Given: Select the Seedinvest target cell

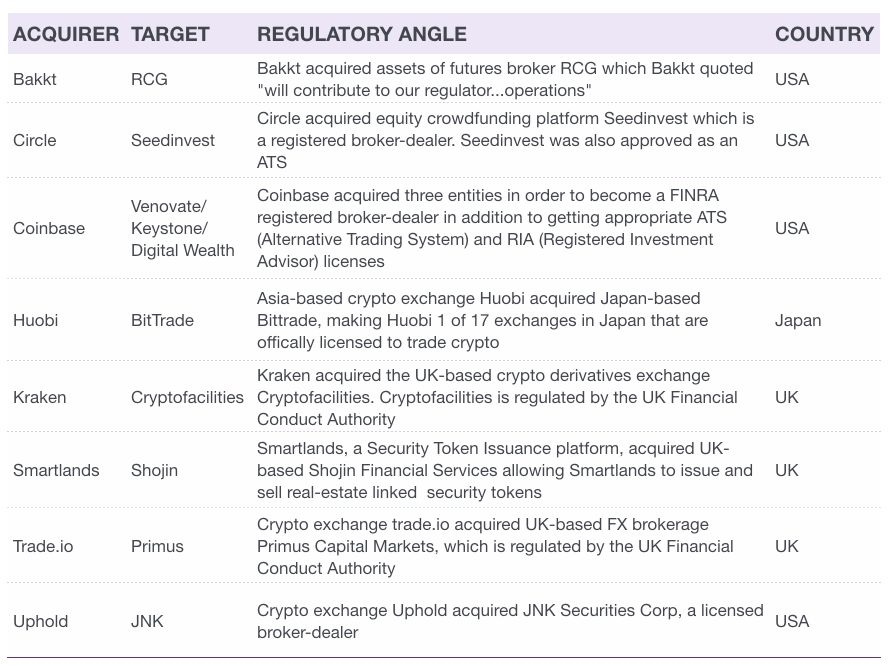Looking at the screenshot, I should click(173, 140).
